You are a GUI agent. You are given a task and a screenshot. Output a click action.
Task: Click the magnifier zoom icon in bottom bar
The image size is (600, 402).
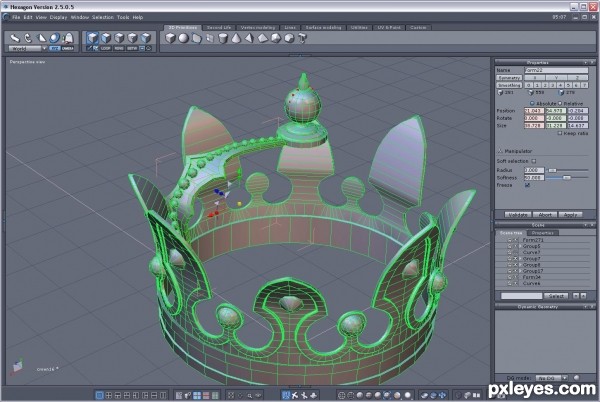pyautogui.click(x=249, y=395)
